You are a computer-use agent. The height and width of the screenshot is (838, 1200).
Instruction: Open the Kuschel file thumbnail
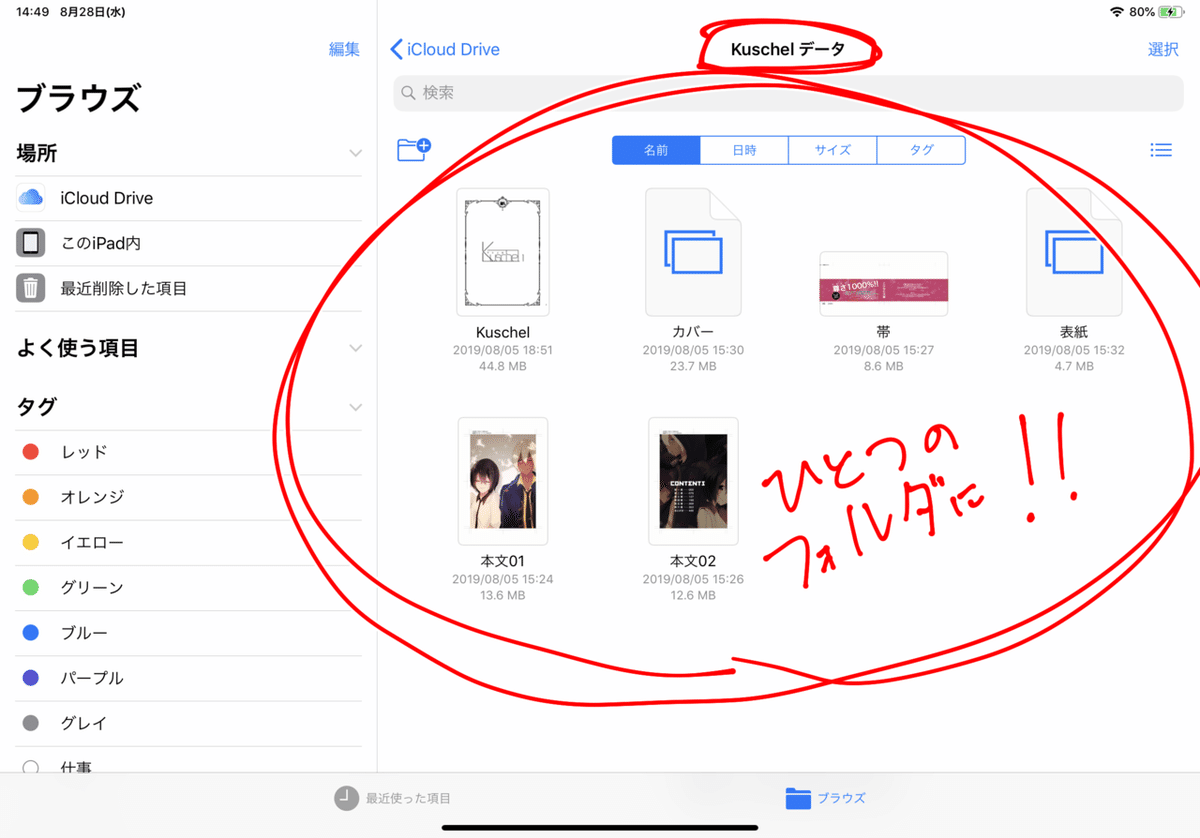(502, 252)
